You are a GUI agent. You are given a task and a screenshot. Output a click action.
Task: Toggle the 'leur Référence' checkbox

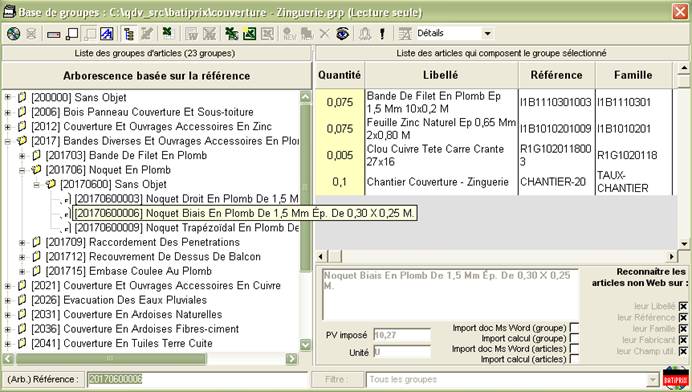pos(683,317)
